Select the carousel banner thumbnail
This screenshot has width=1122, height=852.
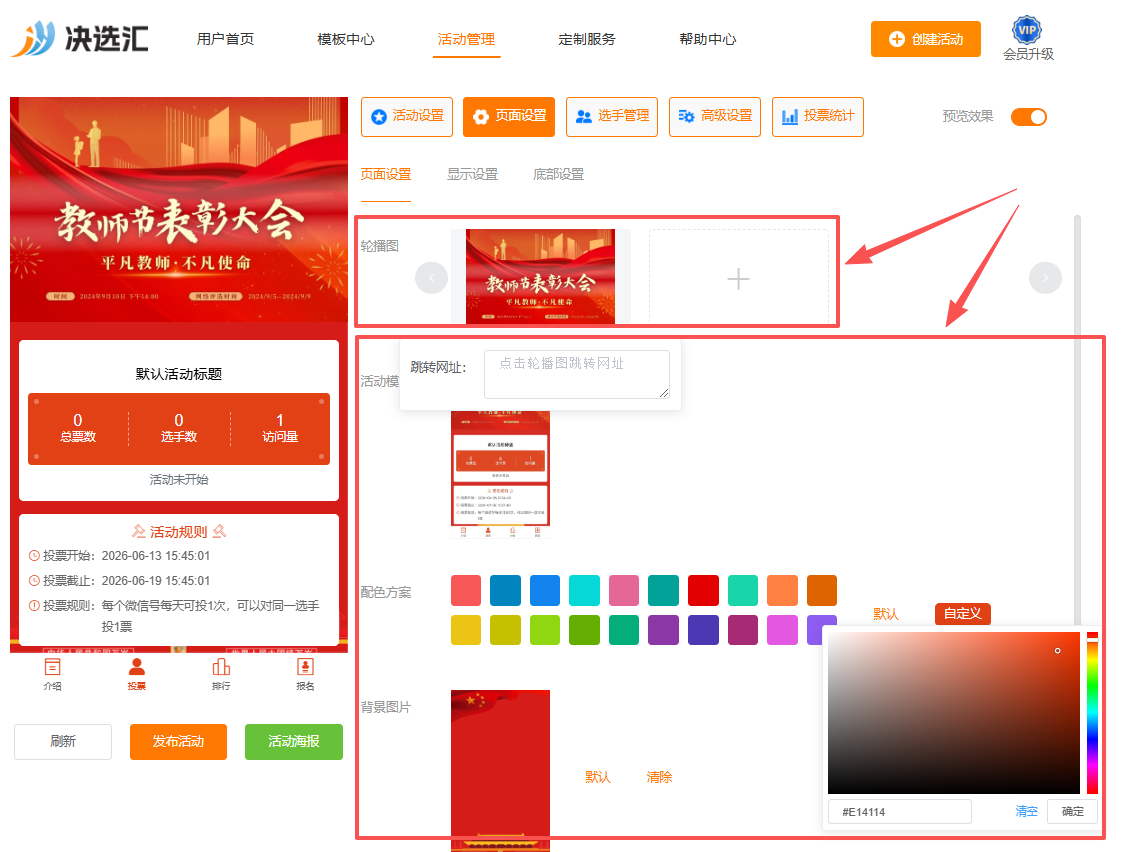[x=540, y=277]
